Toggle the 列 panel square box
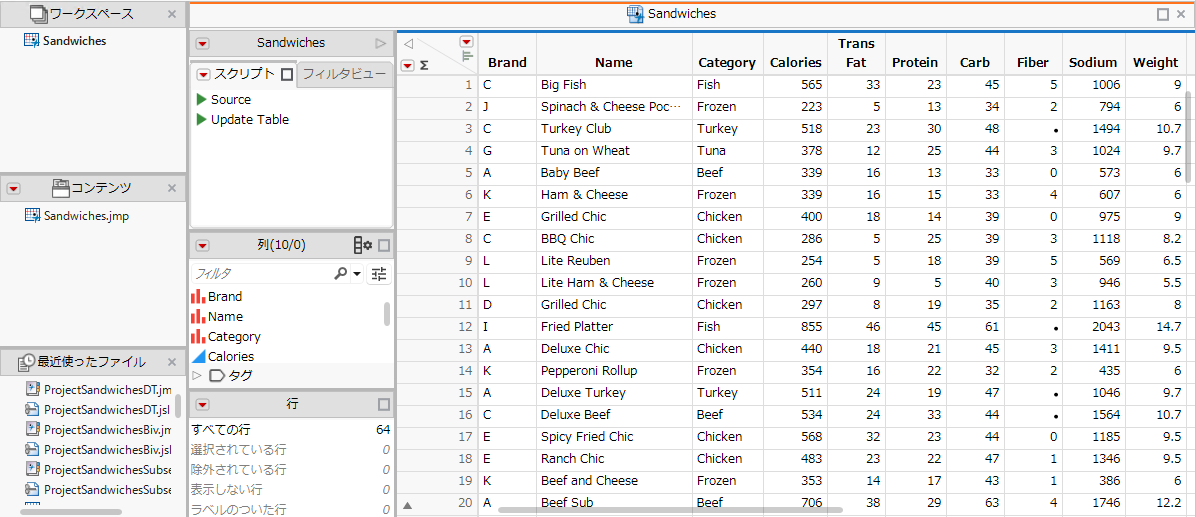Viewport: 1196px width, 517px height. (384, 246)
